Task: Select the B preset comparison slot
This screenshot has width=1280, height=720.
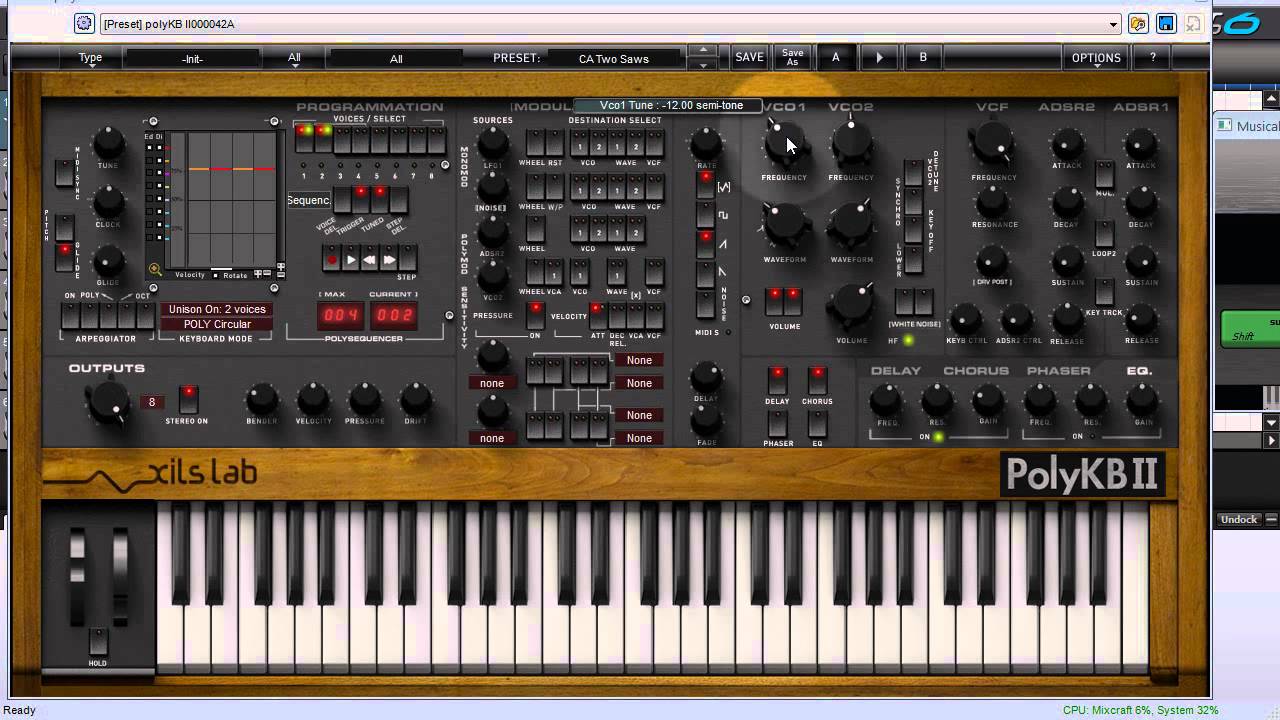Action: coord(923,58)
